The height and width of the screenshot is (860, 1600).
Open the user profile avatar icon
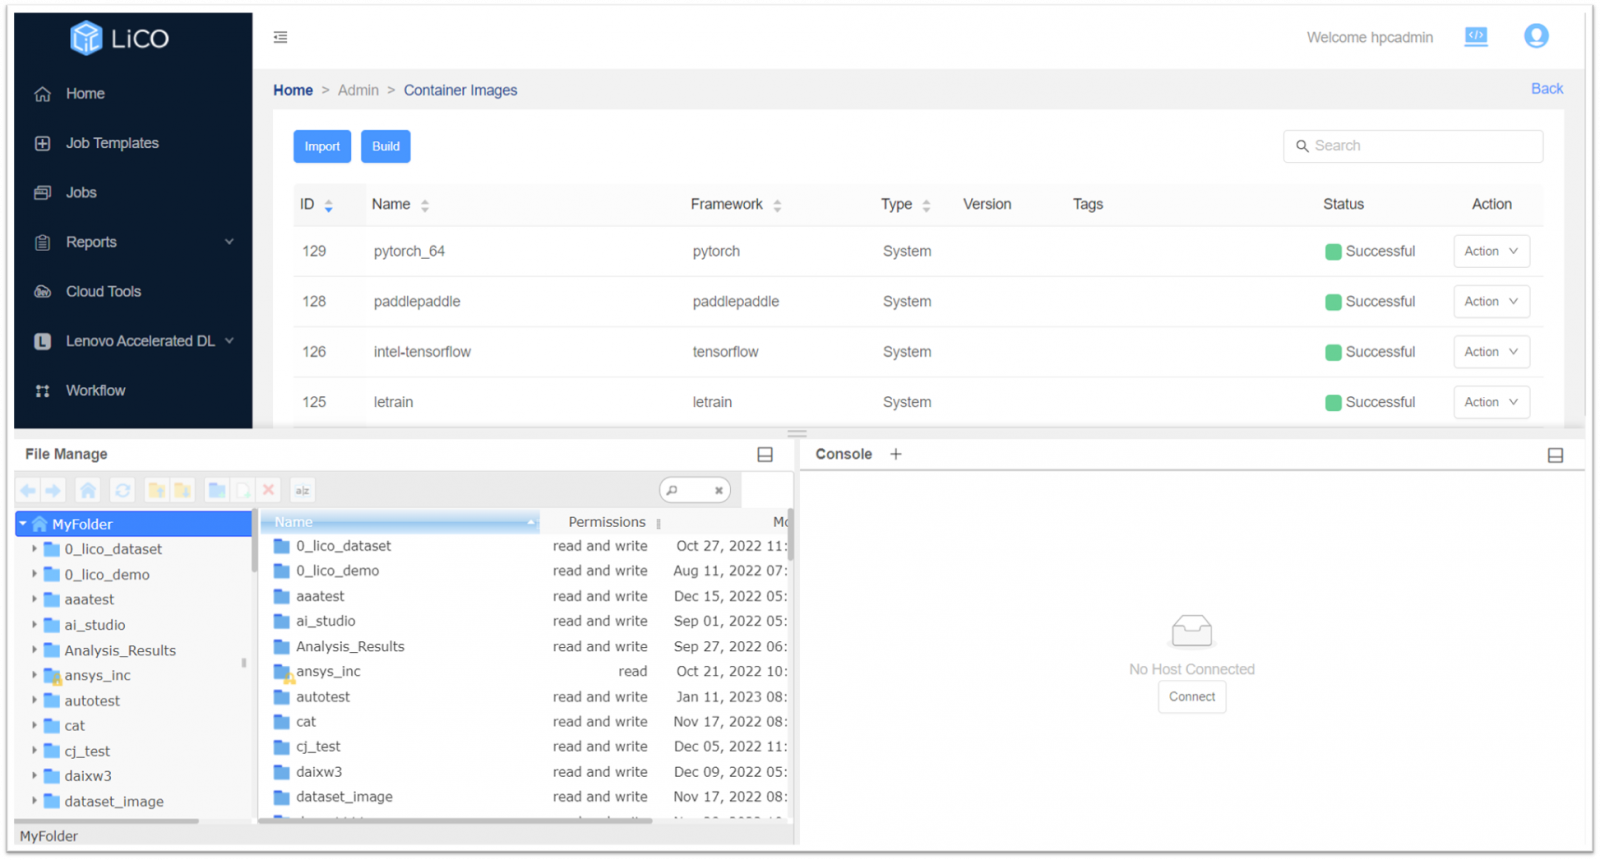click(1536, 37)
